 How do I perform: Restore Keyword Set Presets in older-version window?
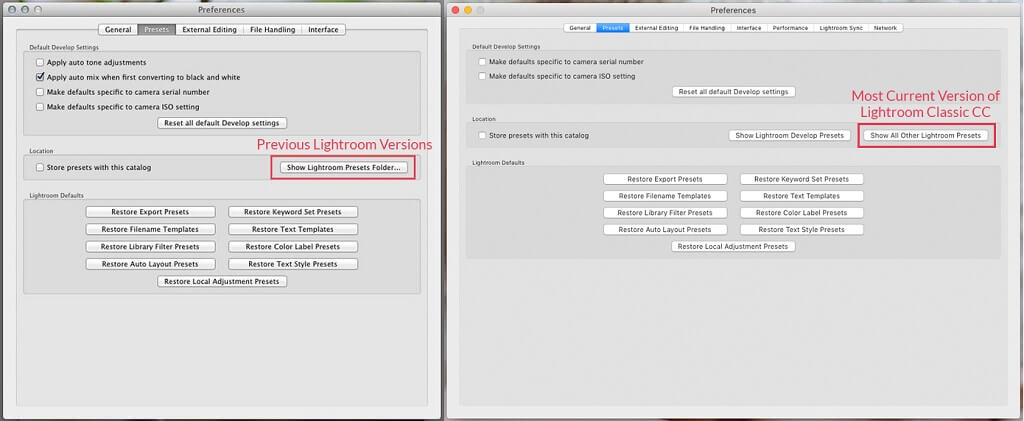(x=293, y=212)
